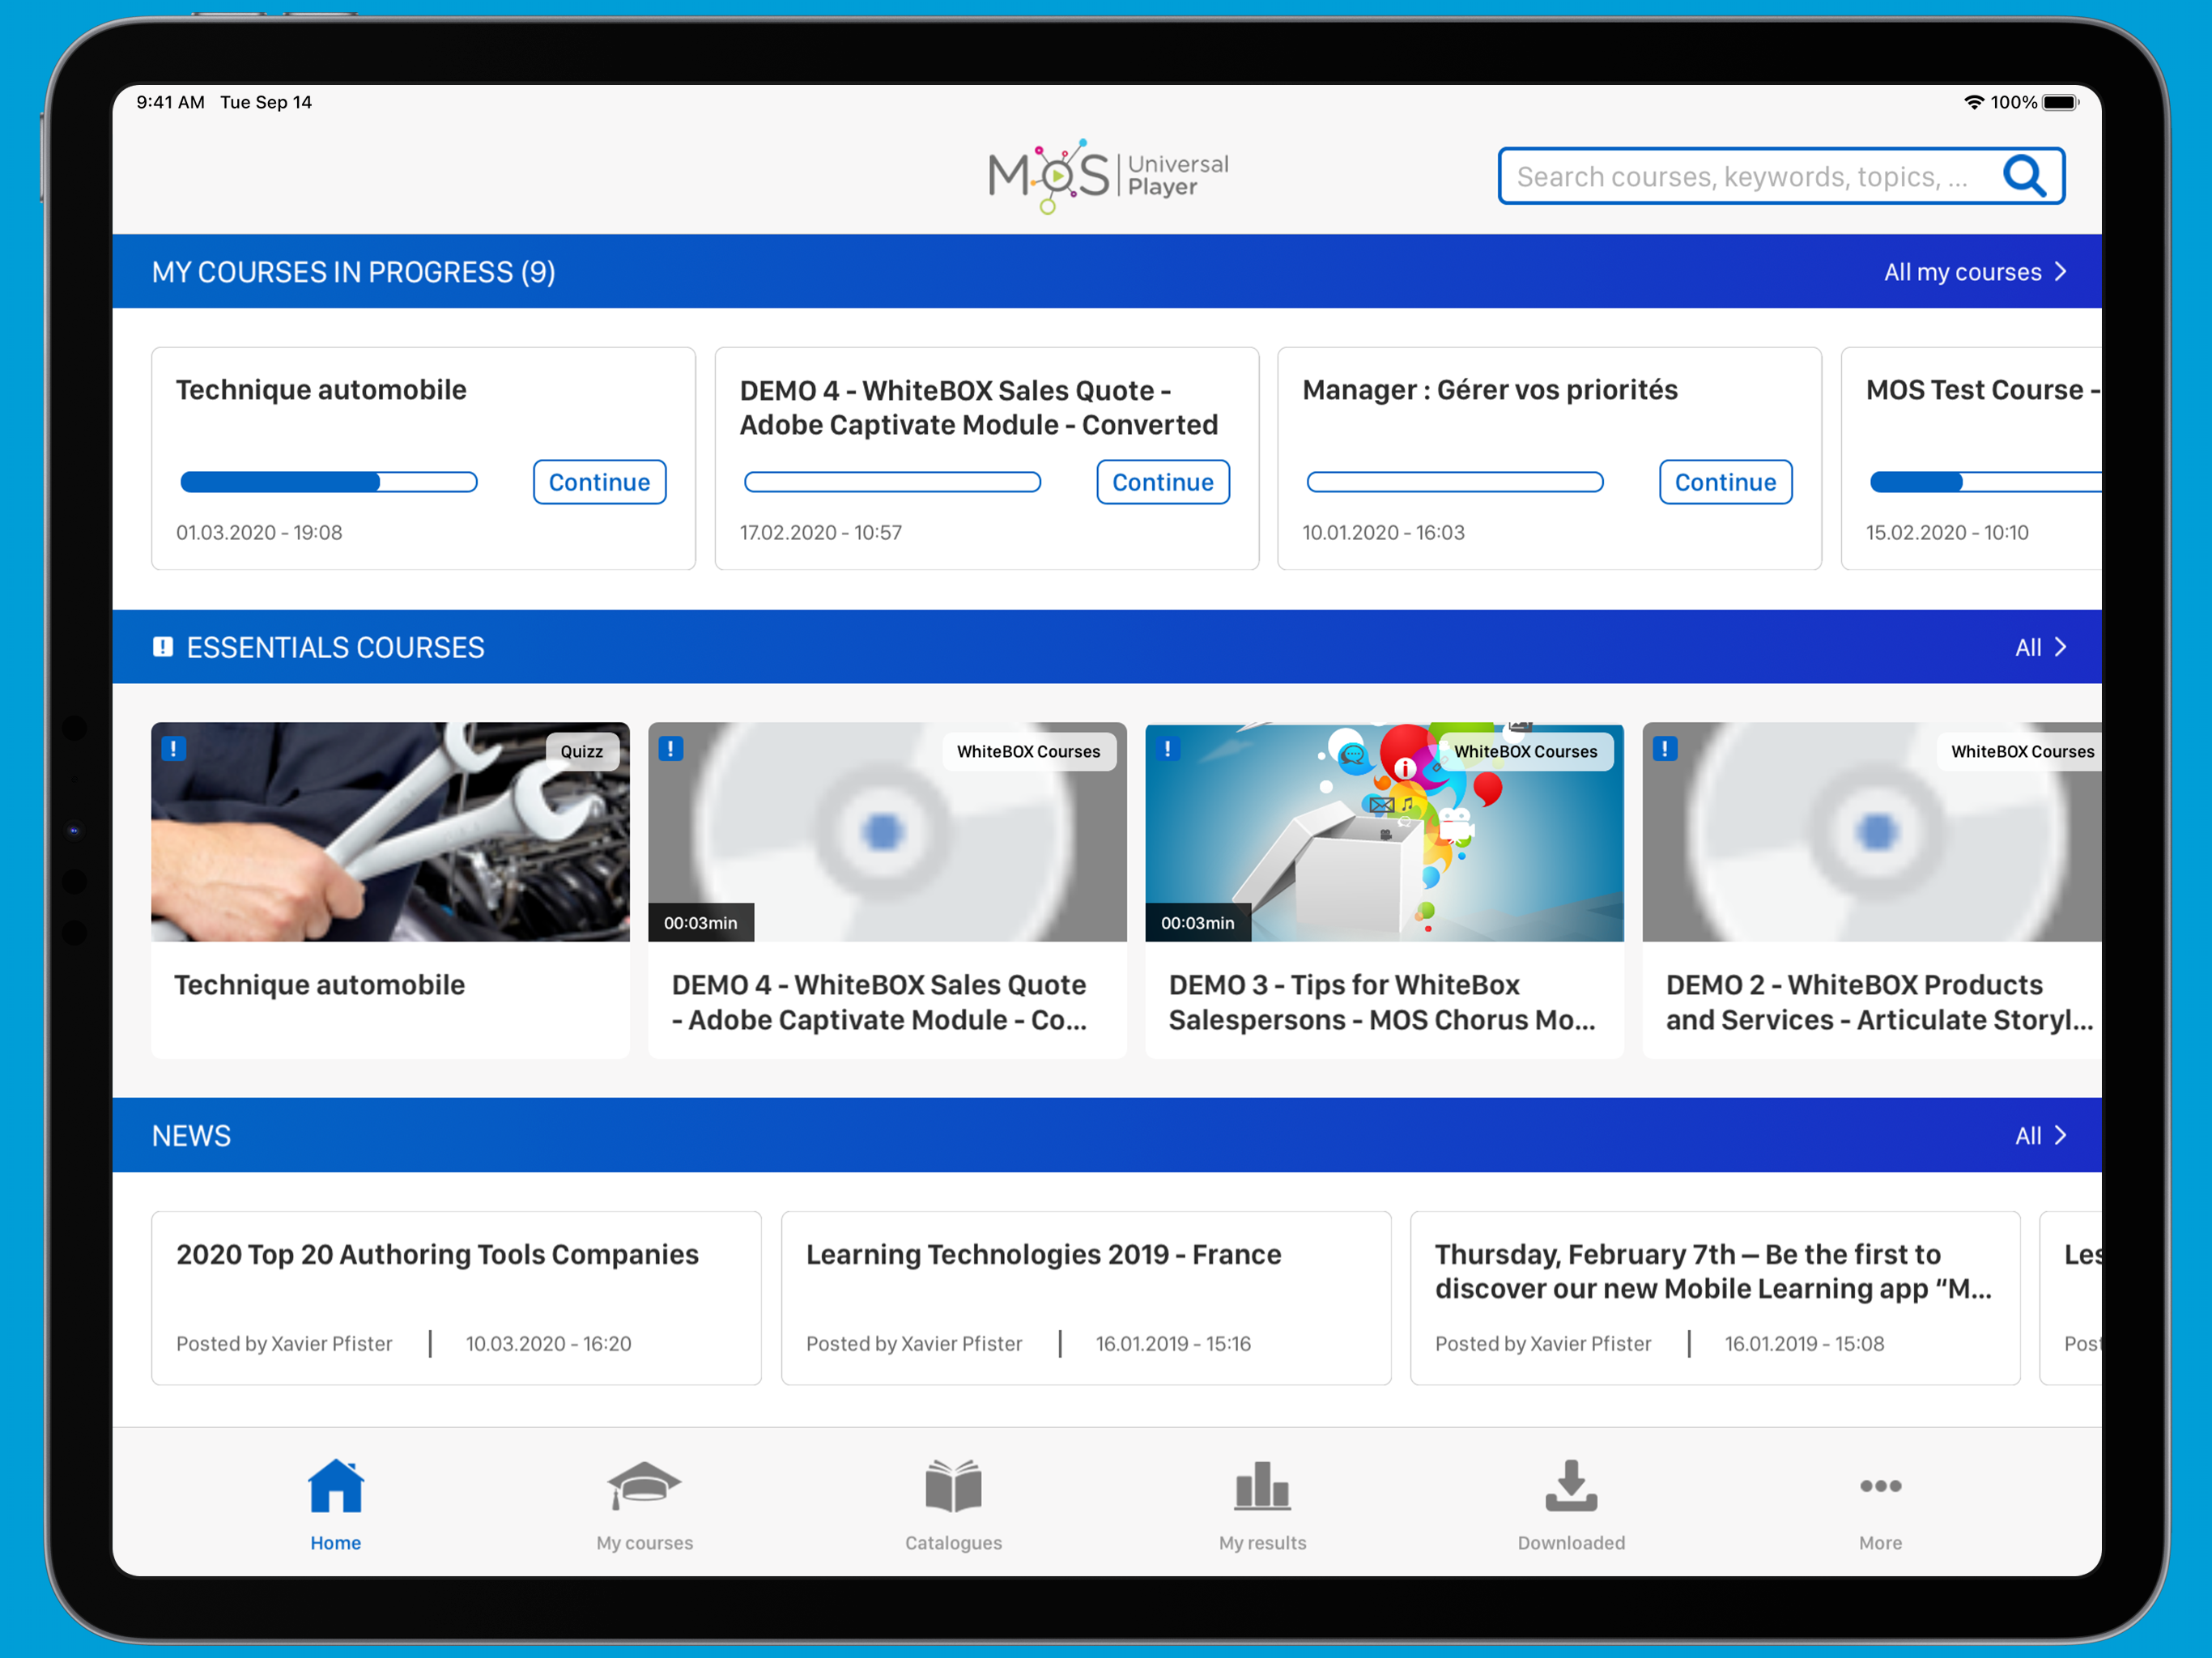Switch to the Home tab label
This screenshot has width=2212, height=1658.
tap(335, 1542)
